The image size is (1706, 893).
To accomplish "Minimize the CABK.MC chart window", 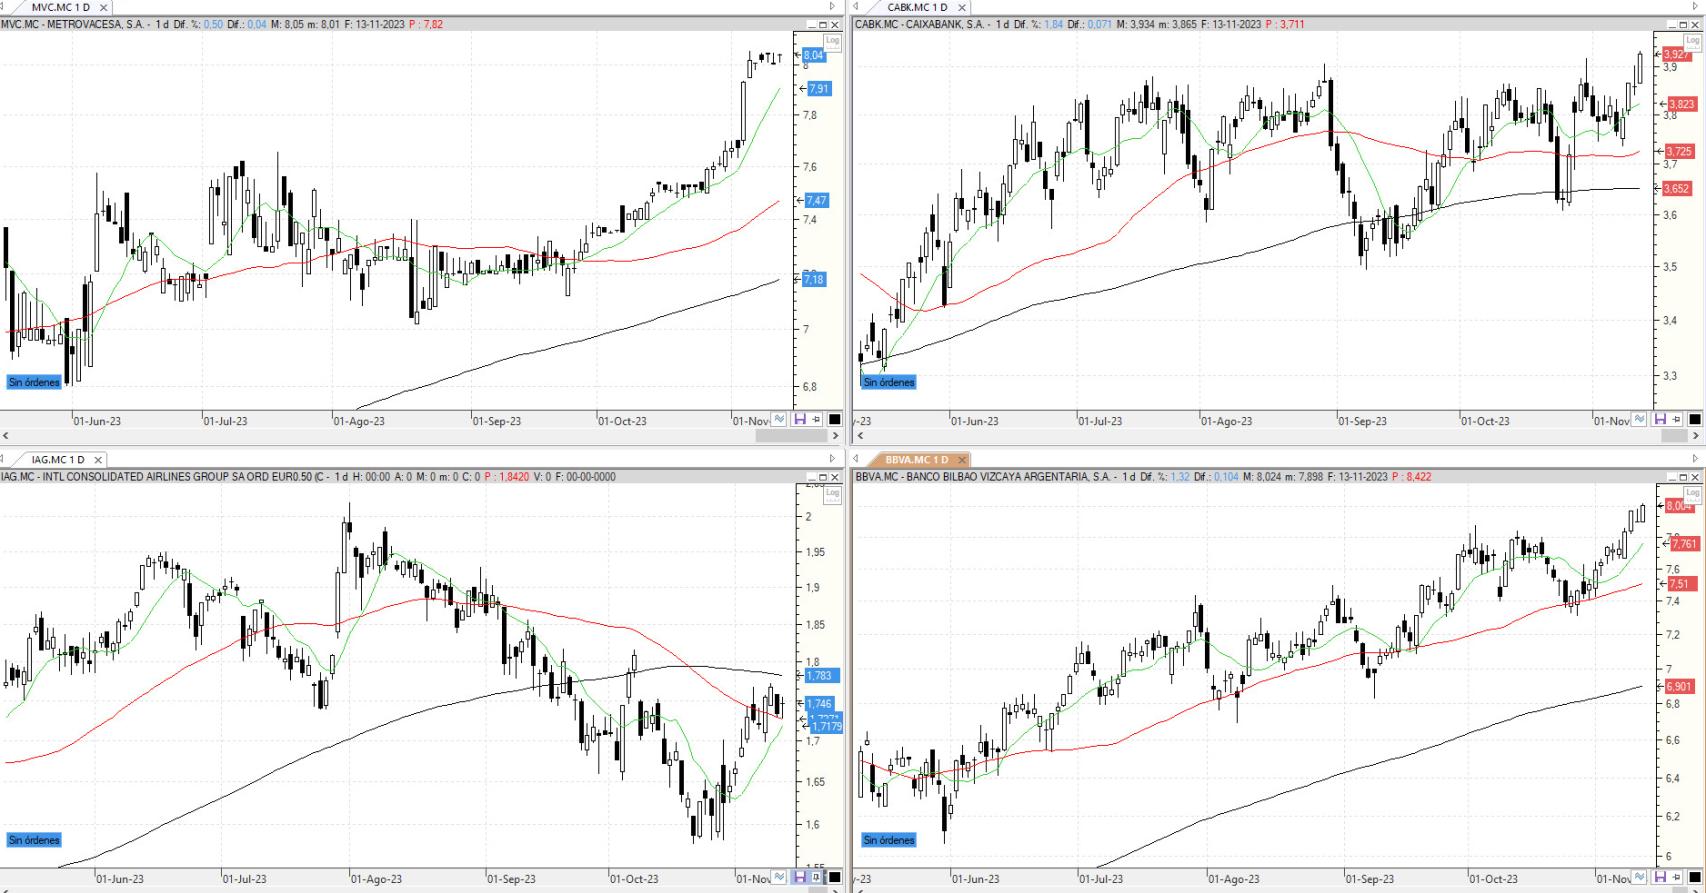I will (1672, 24).
